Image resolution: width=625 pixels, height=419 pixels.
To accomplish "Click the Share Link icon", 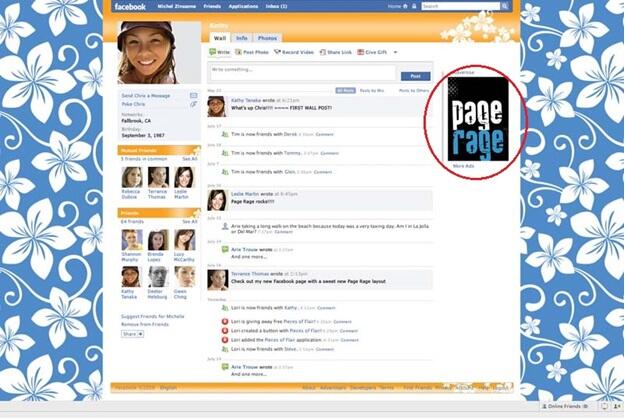I will click(329, 52).
